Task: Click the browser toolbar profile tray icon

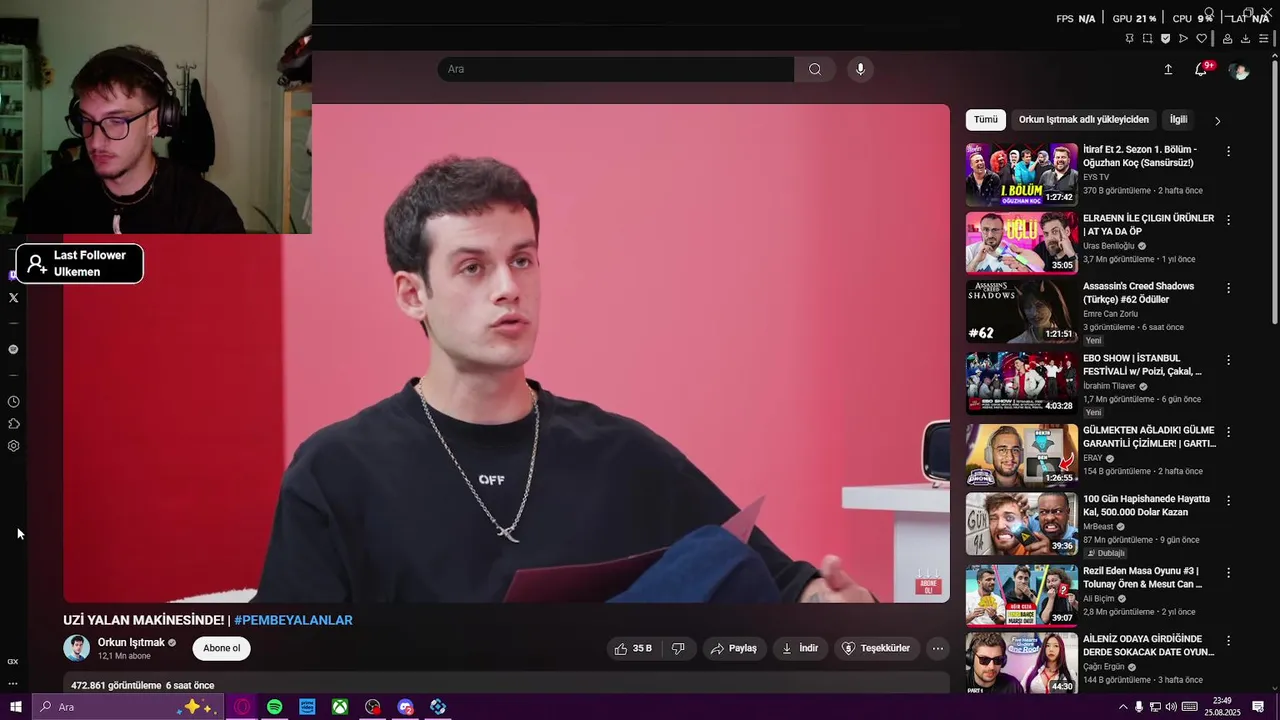Action: click(x=1227, y=39)
